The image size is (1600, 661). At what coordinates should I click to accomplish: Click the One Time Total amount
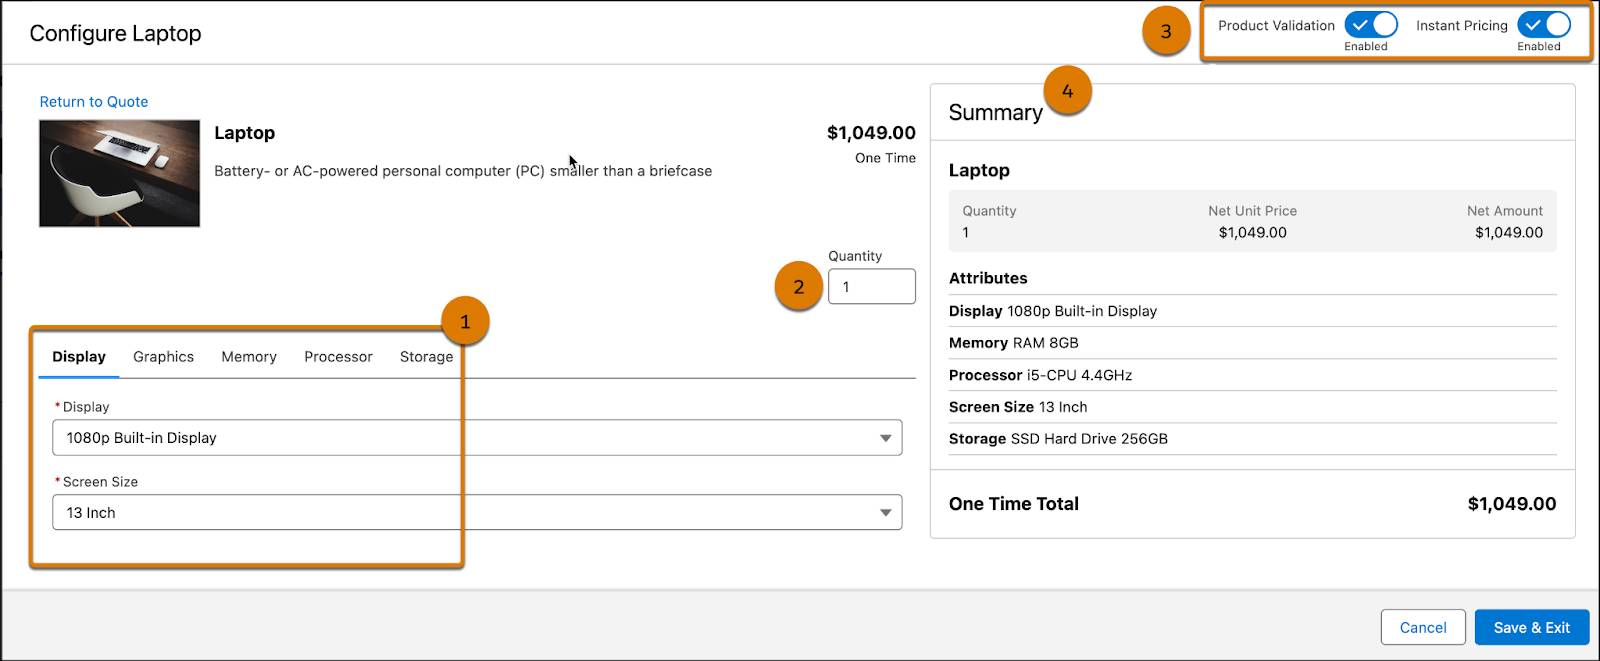(x=1511, y=504)
